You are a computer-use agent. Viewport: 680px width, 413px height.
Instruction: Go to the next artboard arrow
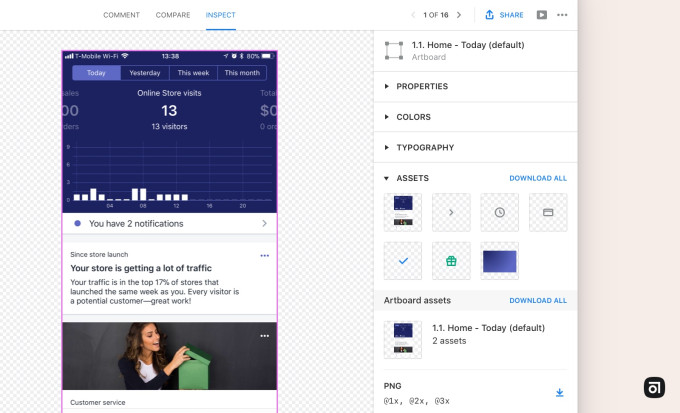pos(459,15)
